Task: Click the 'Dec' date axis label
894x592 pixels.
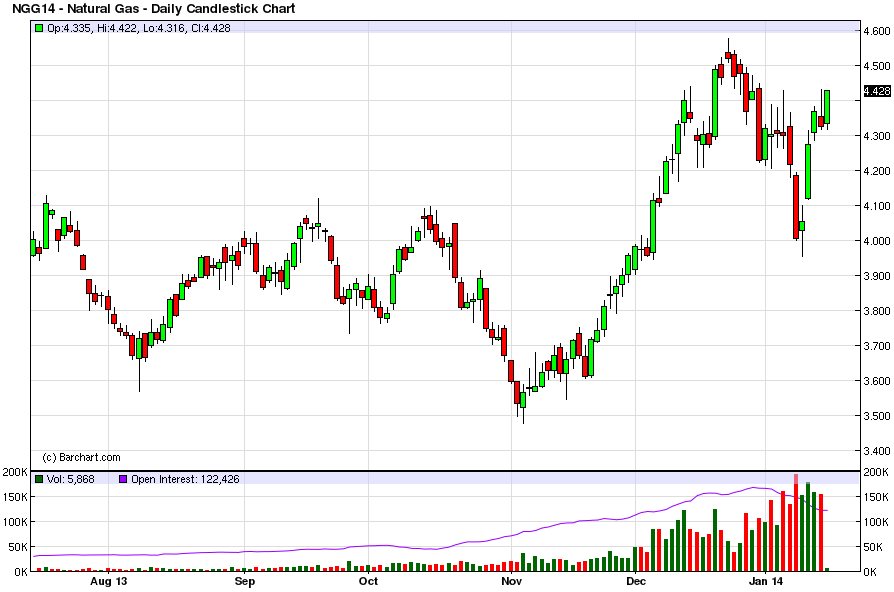Action: click(636, 581)
